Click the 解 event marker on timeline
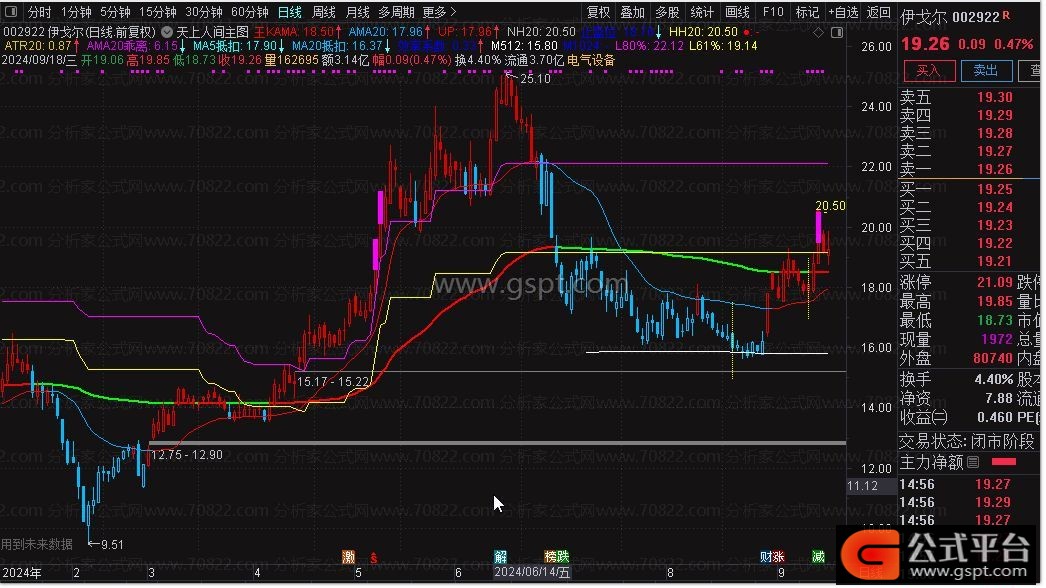The width and height of the screenshot is (1046, 588). pyautogui.click(x=500, y=557)
